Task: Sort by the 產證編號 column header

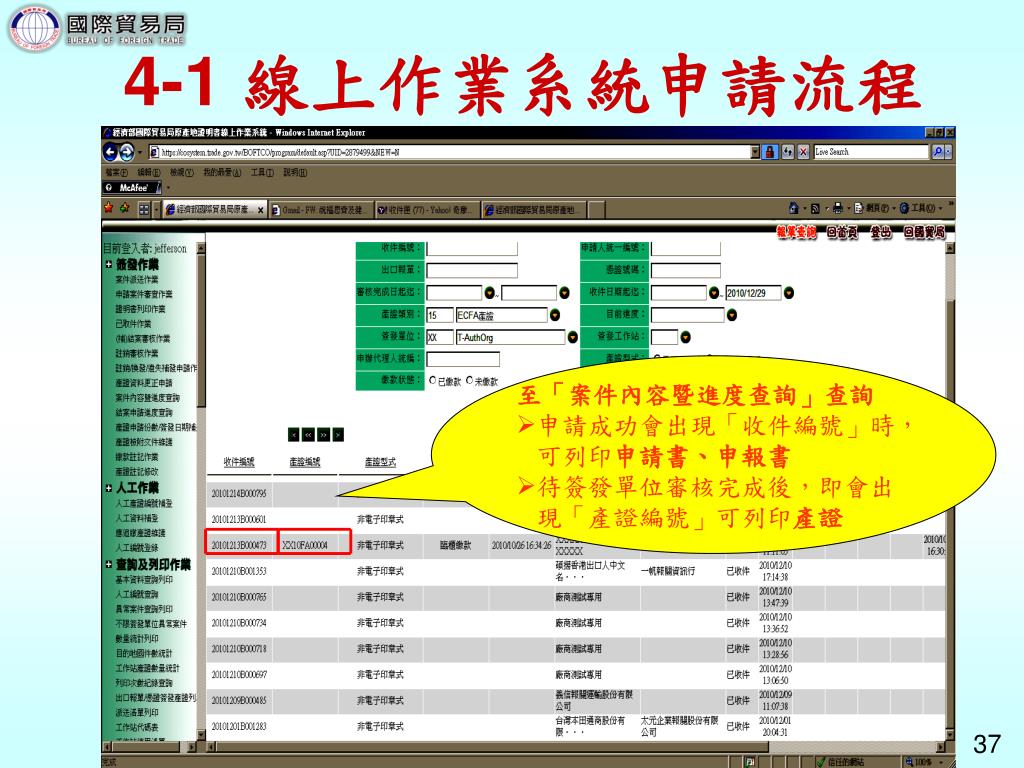Action: tap(305, 462)
